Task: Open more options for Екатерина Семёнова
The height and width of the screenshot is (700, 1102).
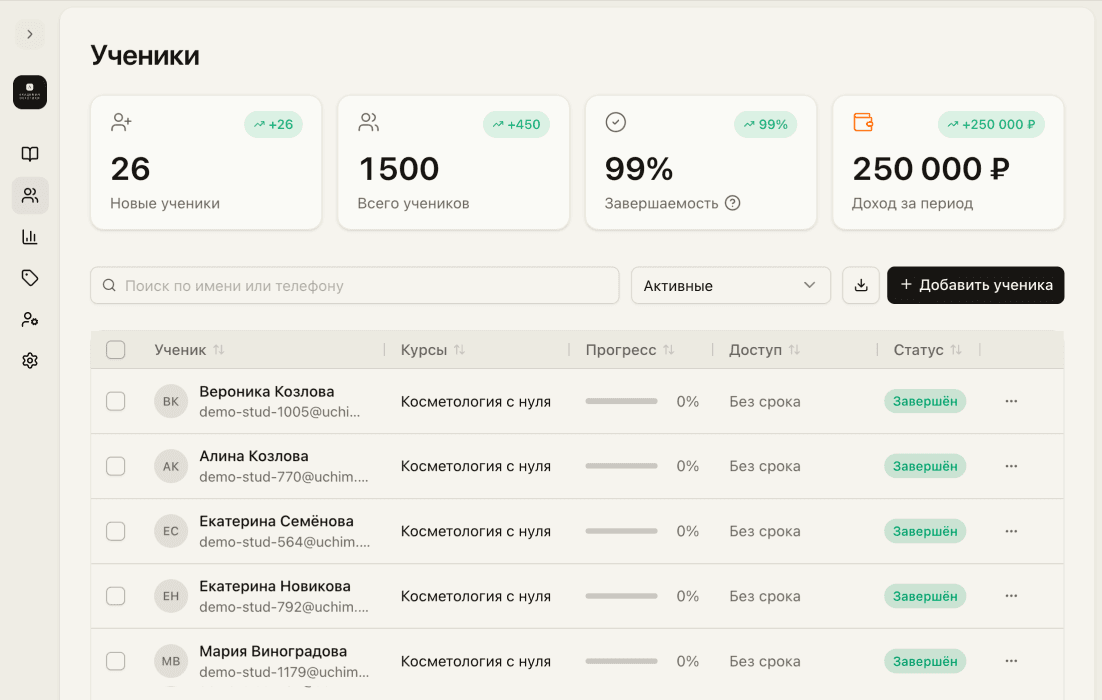Action: 1011,531
